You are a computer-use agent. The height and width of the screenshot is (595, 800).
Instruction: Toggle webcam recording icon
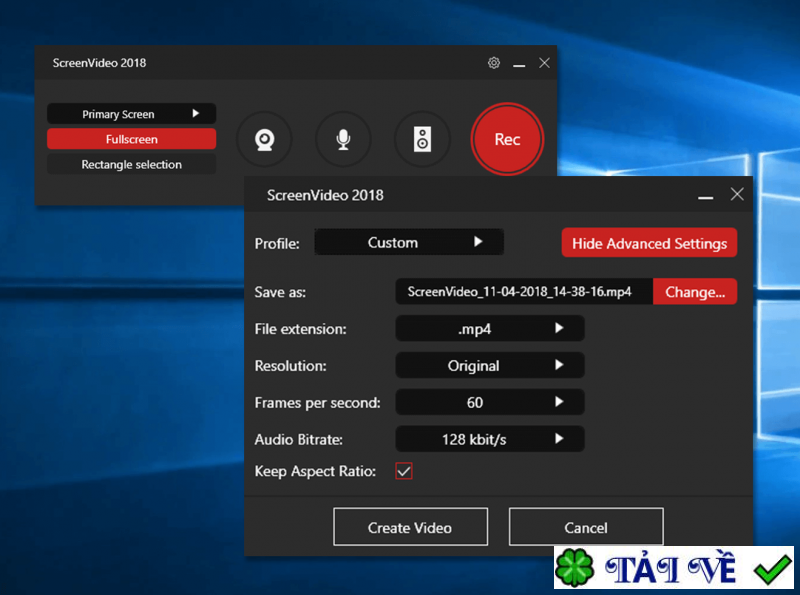click(264, 139)
